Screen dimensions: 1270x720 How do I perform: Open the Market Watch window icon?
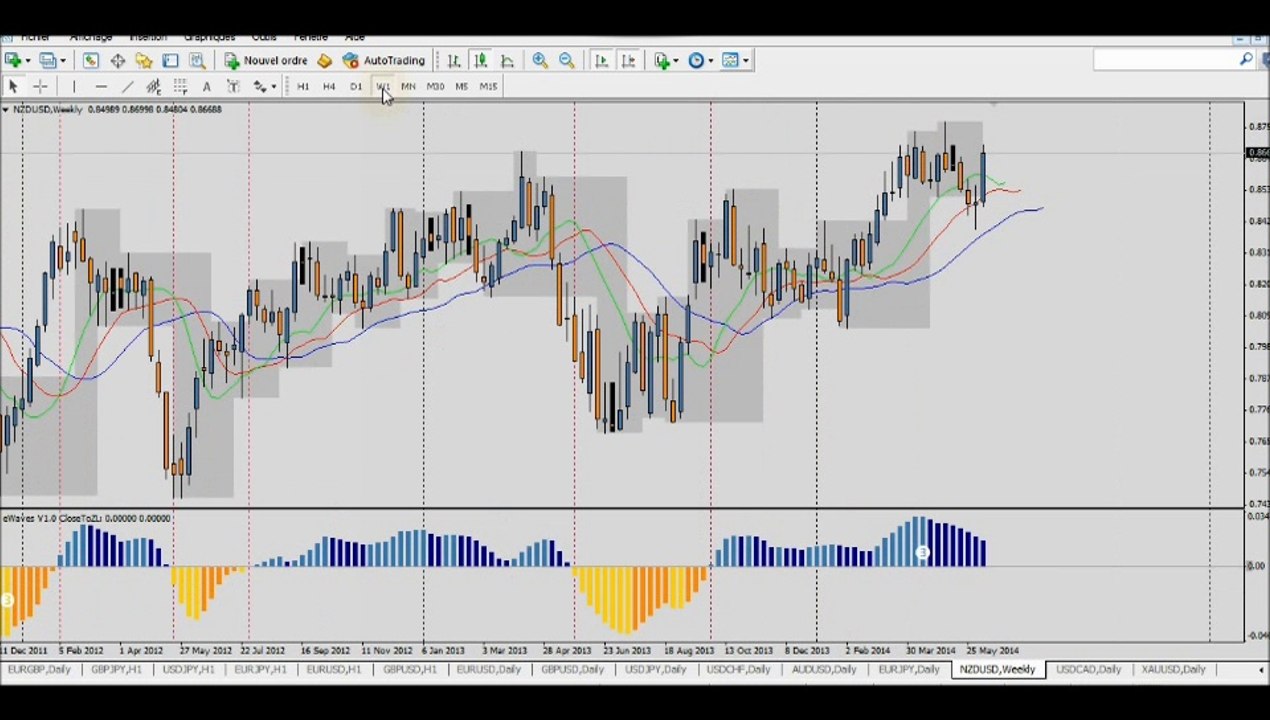[91, 61]
